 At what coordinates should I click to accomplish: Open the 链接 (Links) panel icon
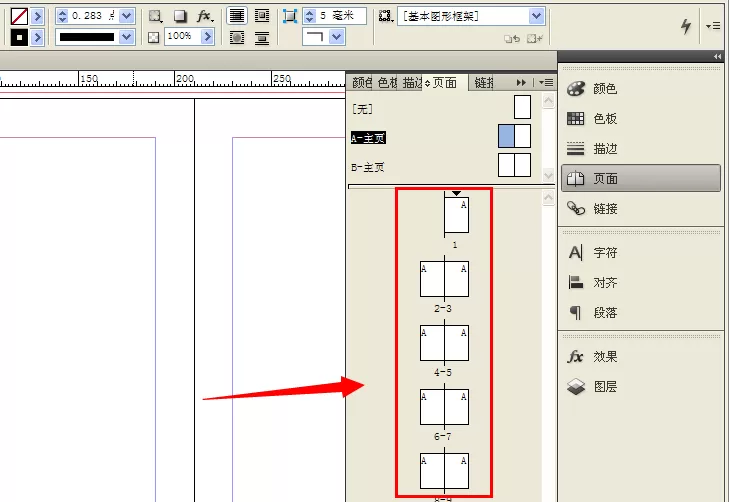(x=591, y=209)
